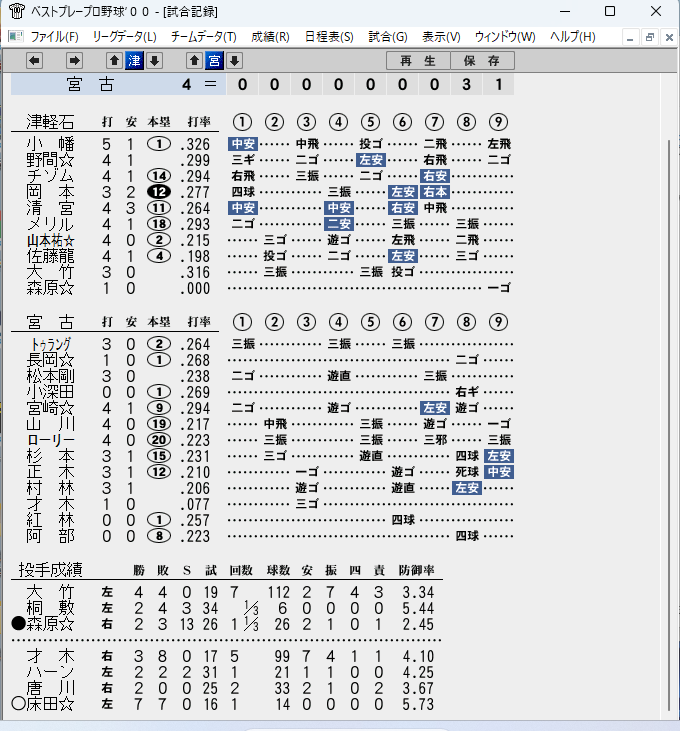Select the 宮 team toggle button
This screenshot has height=731, width=680.
point(214,61)
